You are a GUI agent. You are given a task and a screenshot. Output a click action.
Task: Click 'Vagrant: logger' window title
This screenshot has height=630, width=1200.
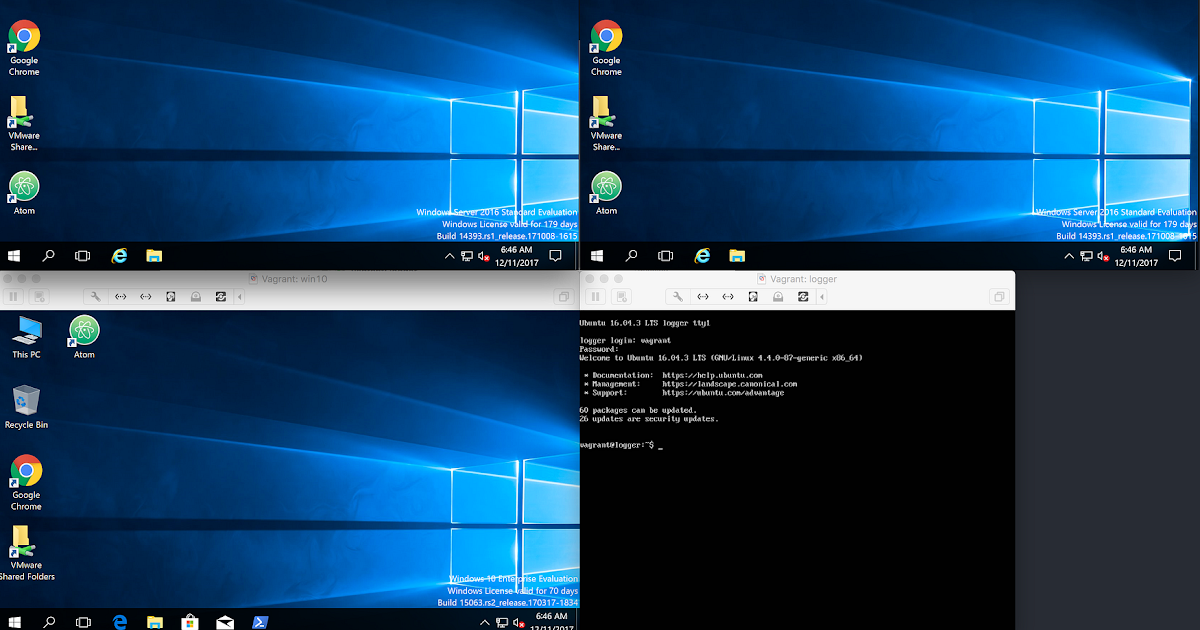click(x=804, y=279)
